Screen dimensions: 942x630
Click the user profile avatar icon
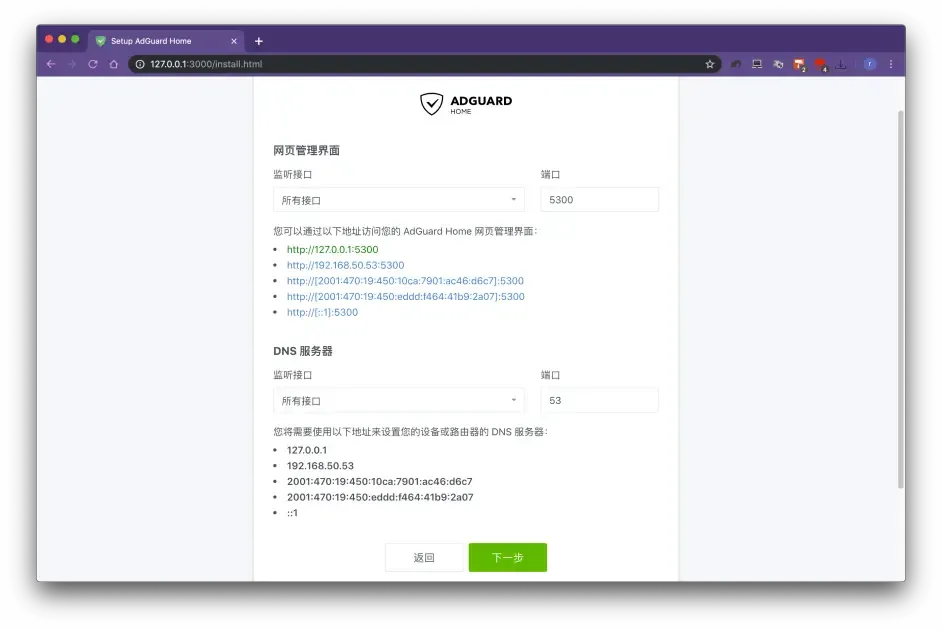tap(870, 64)
